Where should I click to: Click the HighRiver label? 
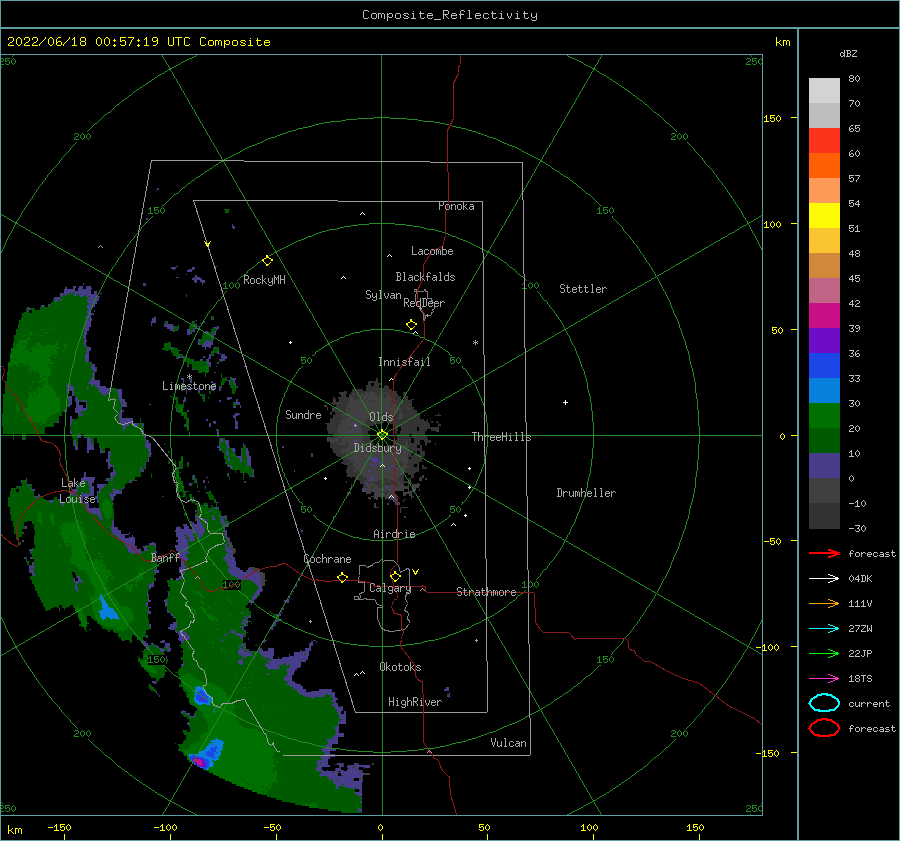[415, 702]
